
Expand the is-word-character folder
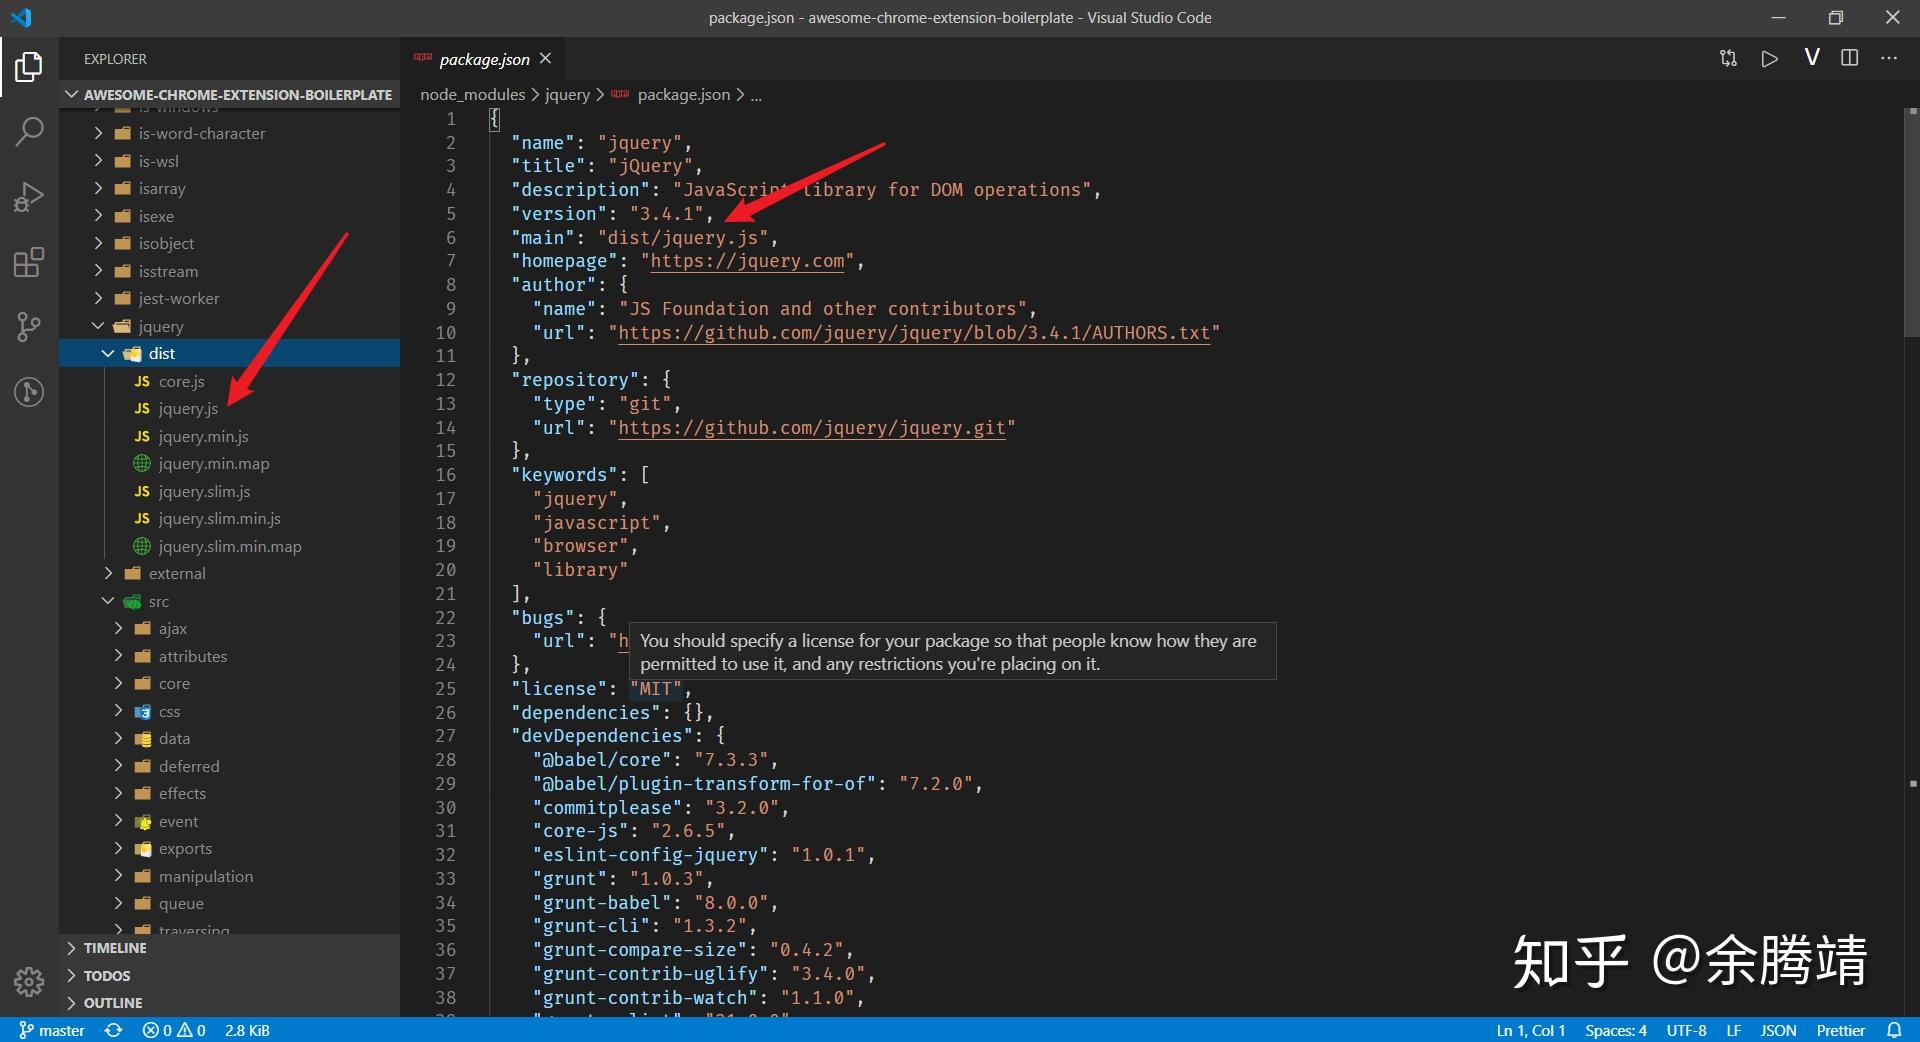[x=229, y=133]
